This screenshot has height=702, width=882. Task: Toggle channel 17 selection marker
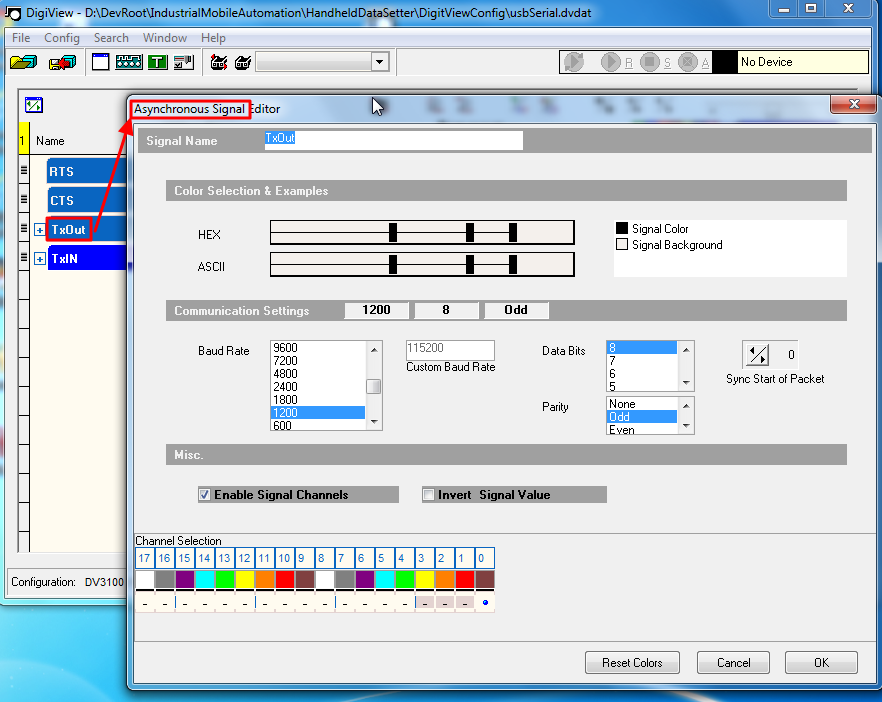[x=145, y=603]
